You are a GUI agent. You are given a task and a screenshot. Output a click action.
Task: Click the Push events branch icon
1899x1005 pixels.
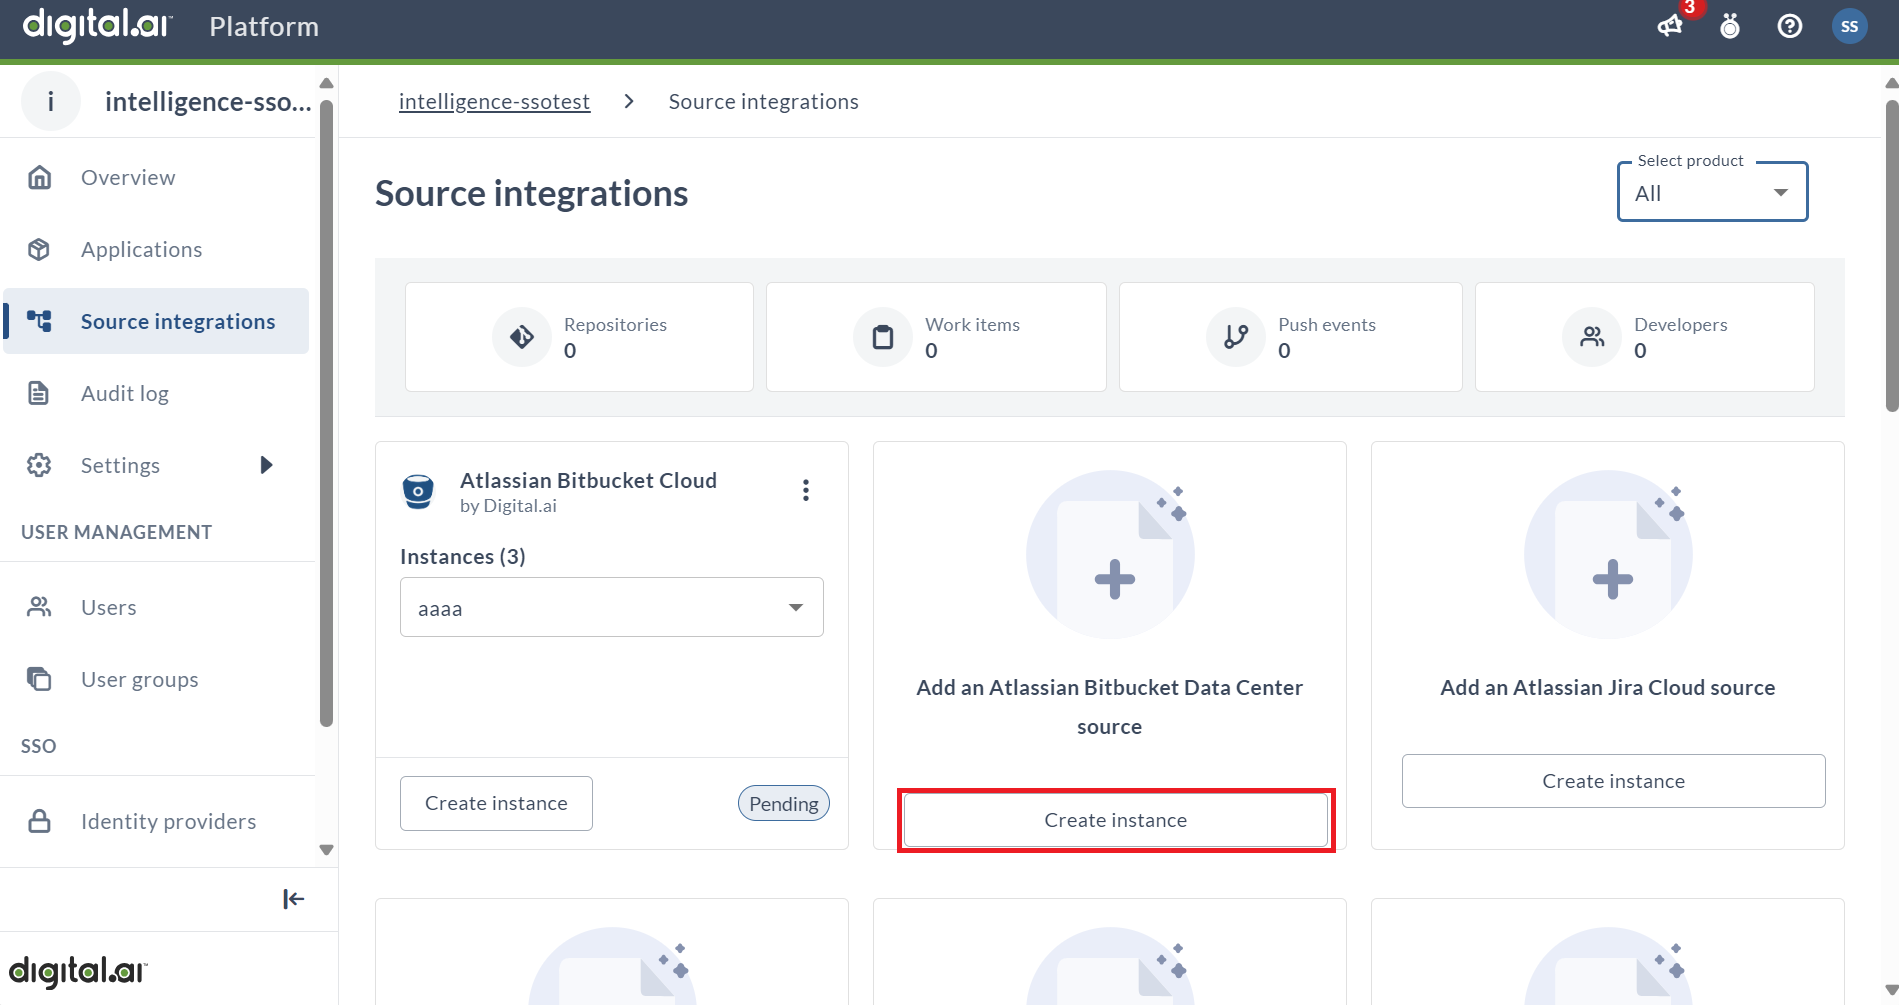(x=1236, y=337)
